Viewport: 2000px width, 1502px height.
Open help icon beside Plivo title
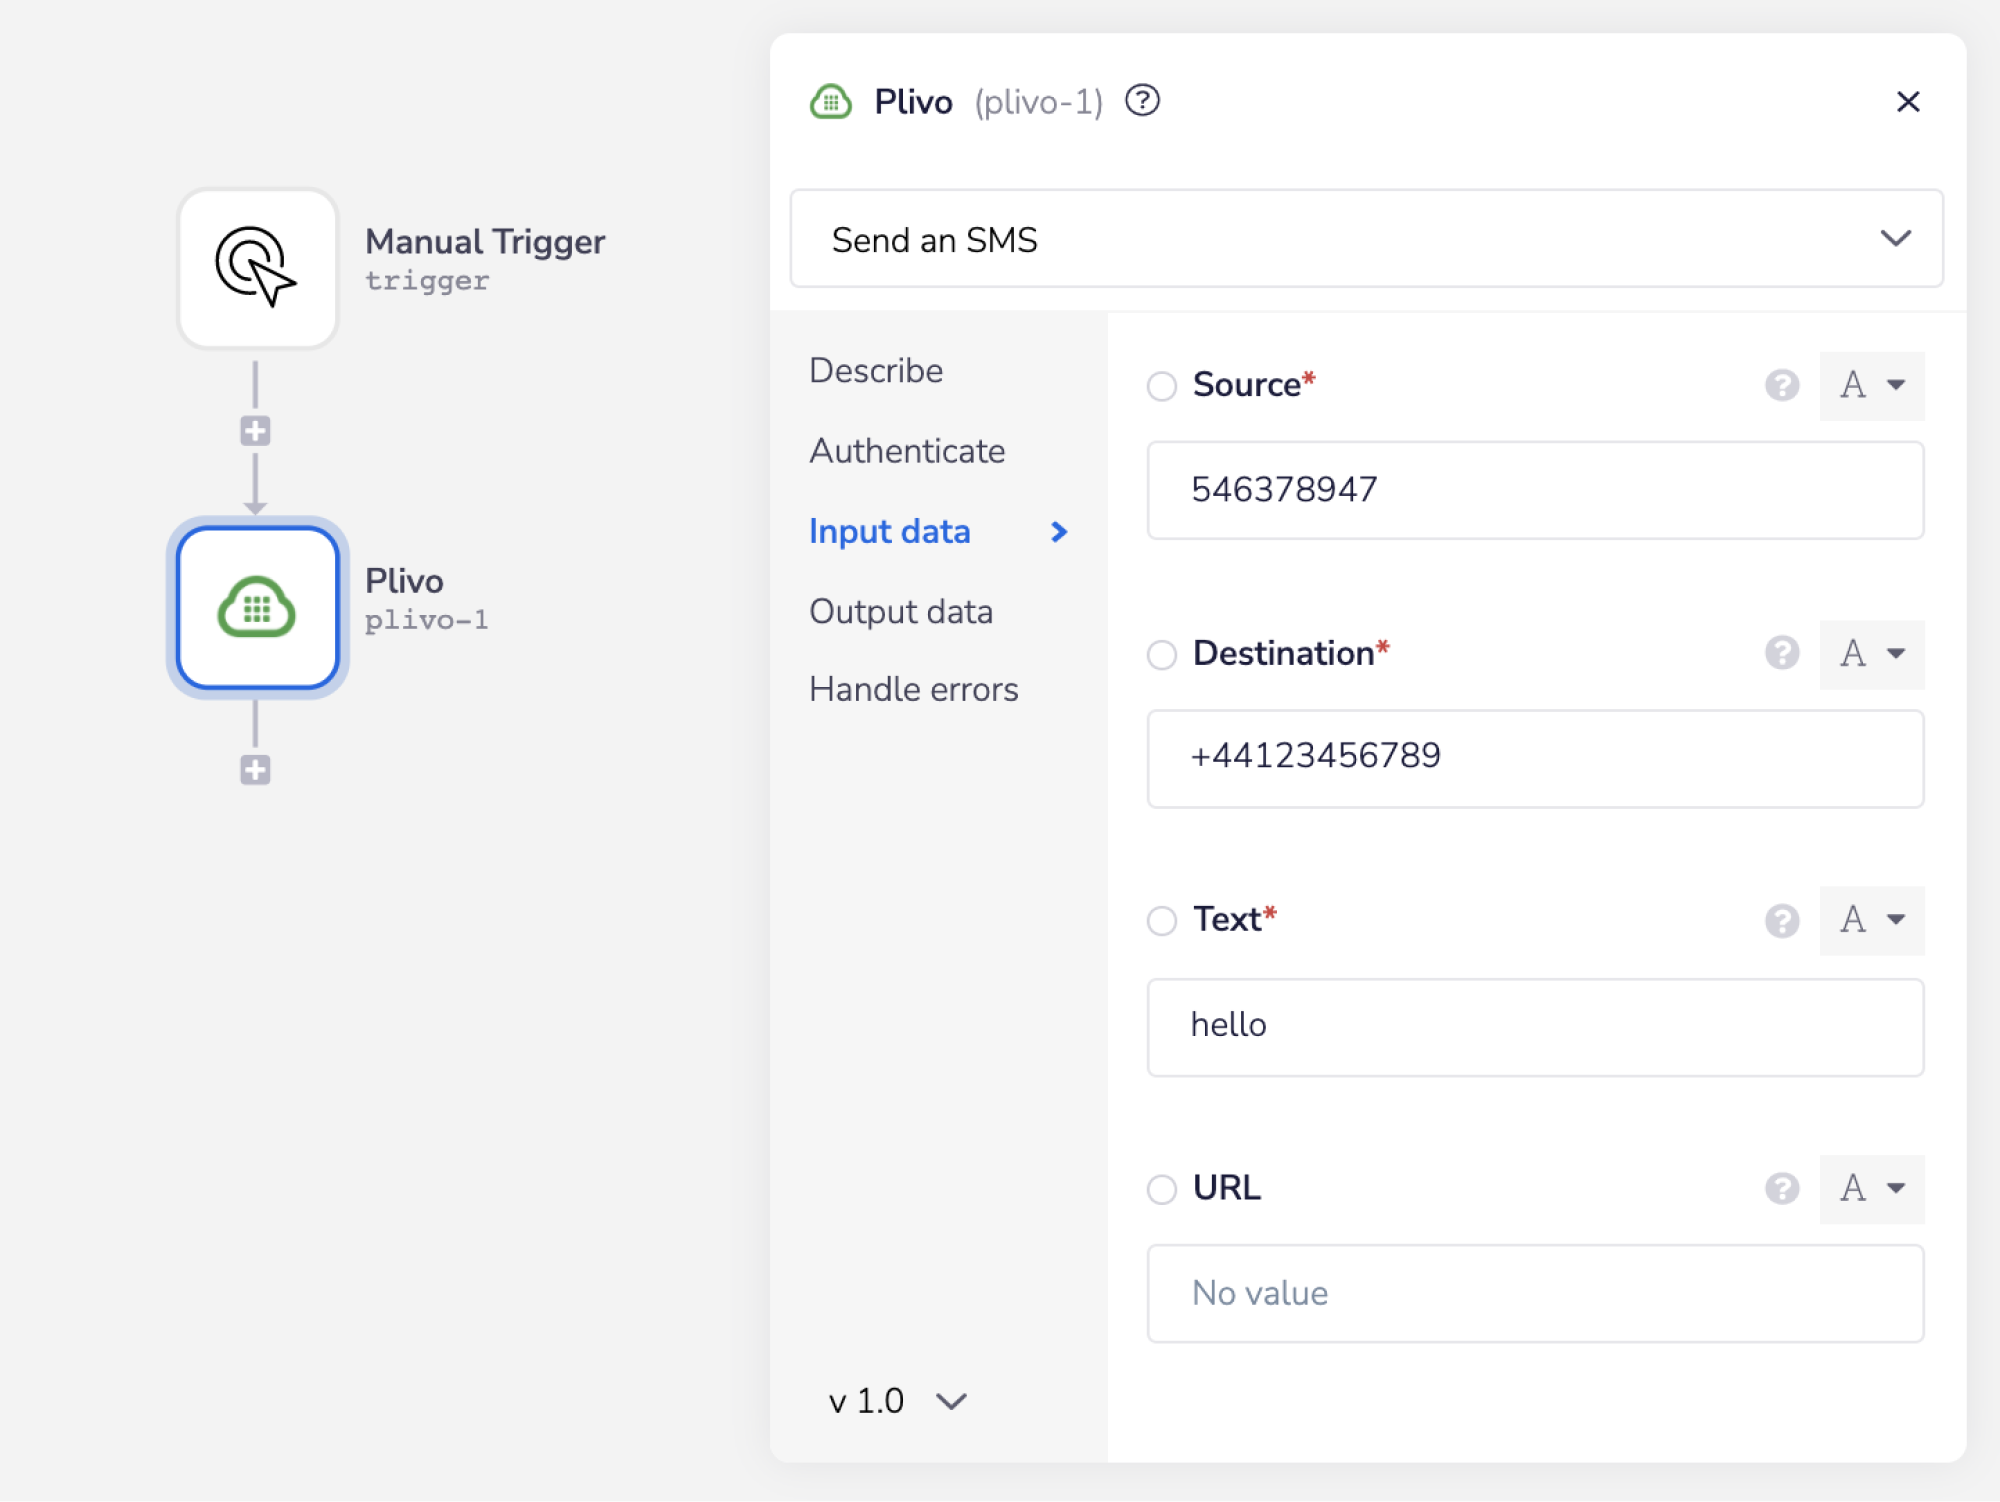(x=1142, y=101)
